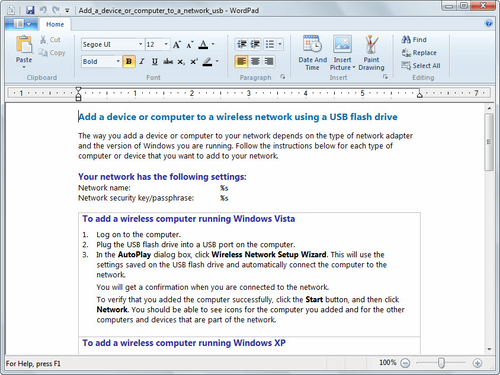The image size is (500, 375).
Task: Click scroll up arrow
Action: click(489, 109)
